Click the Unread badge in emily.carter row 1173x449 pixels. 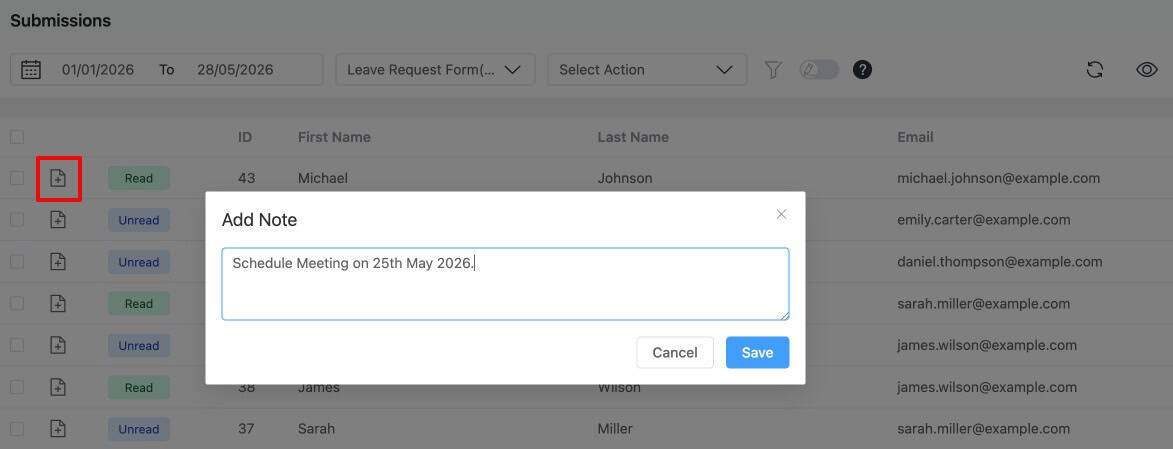pyautogui.click(x=138, y=220)
